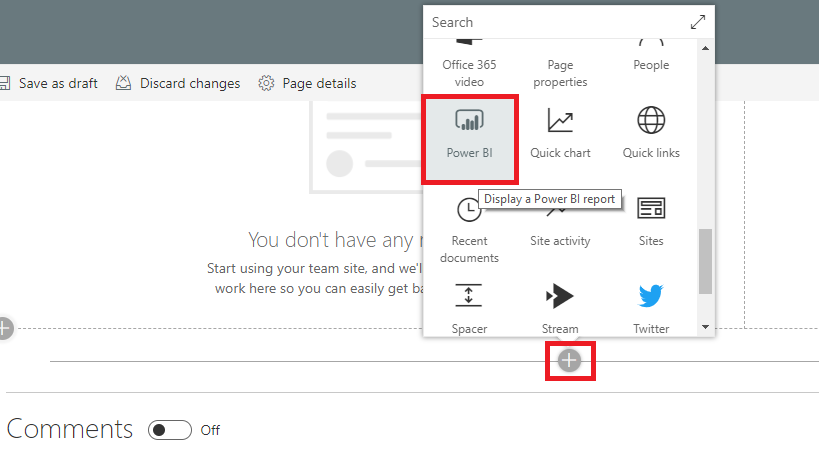Select the Page properties label
This screenshot has width=819, height=467.
(x=560, y=73)
